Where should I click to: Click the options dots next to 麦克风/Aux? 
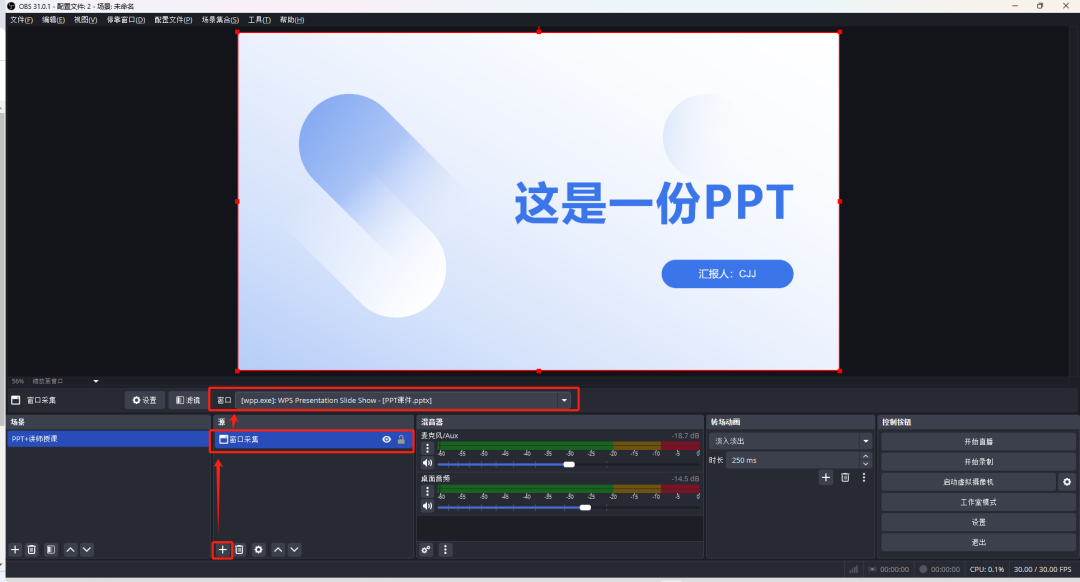pyautogui.click(x=427, y=447)
